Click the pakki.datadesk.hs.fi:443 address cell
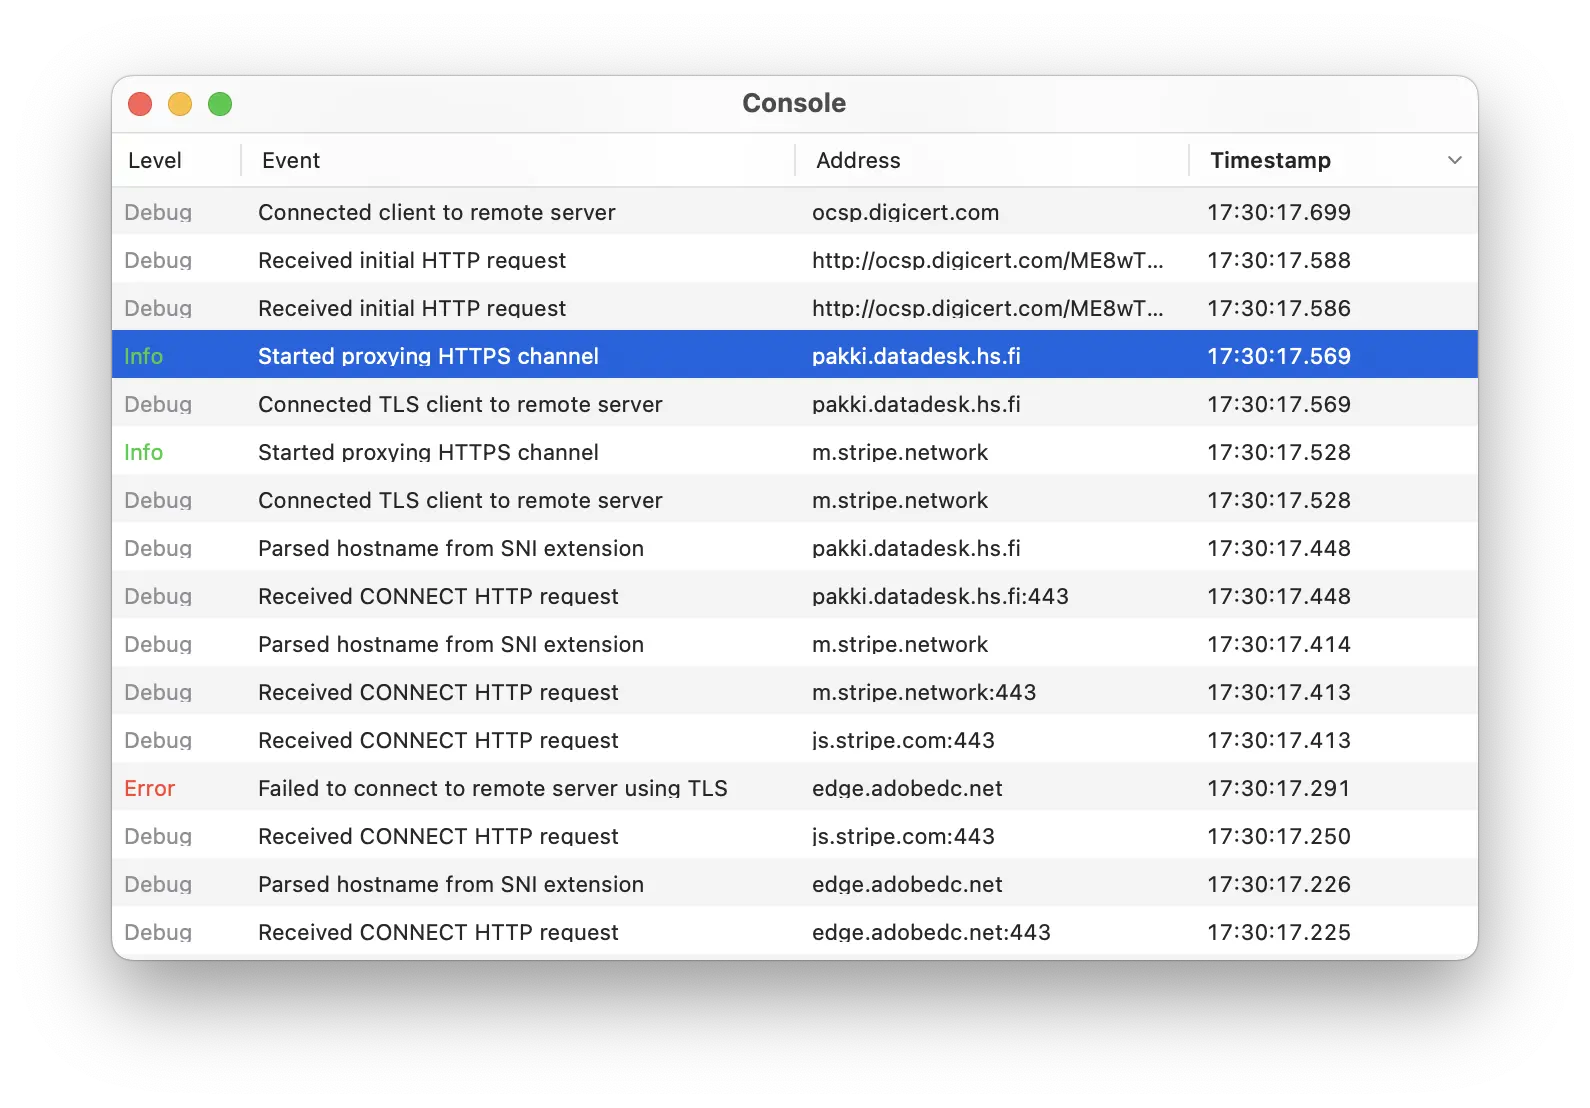This screenshot has width=1590, height=1108. (940, 596)
